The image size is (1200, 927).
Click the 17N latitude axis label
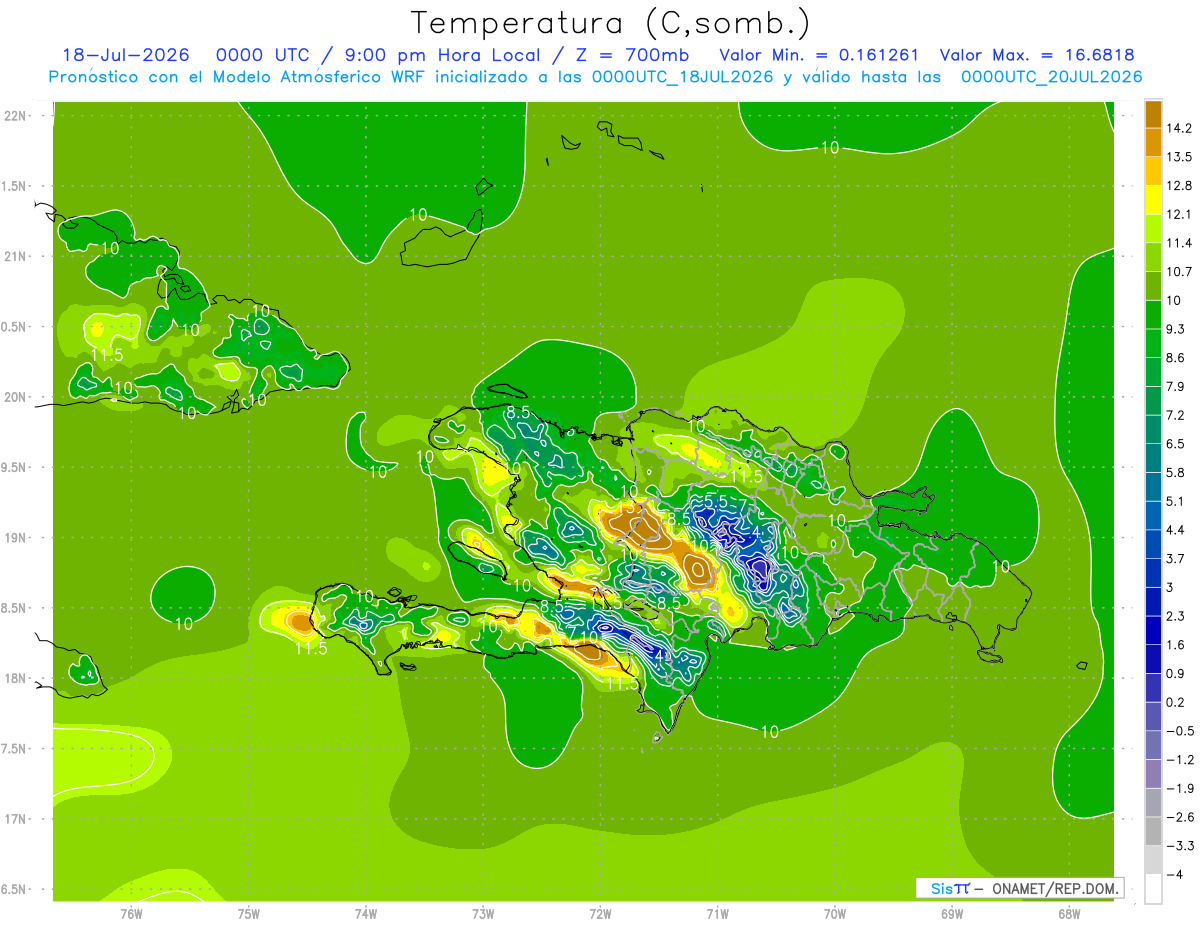coord(15,820)
